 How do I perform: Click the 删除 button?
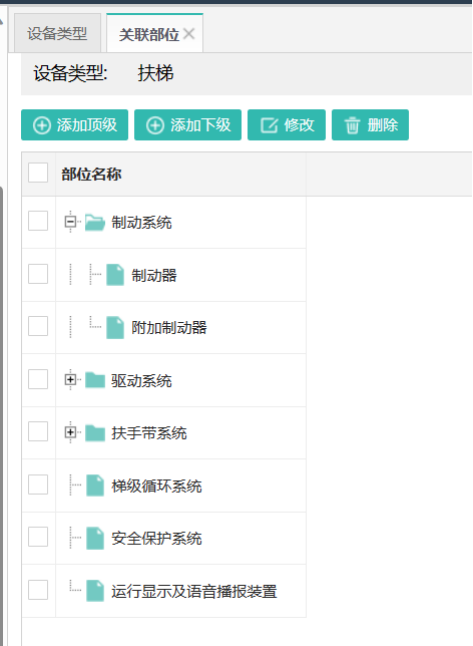click(x=370, y=125)
